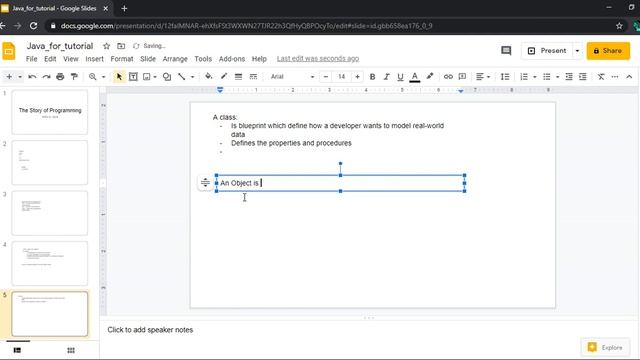Screen dimensions: 640x360
Task: Switch to grid view of slides
Action: (71, 350)
